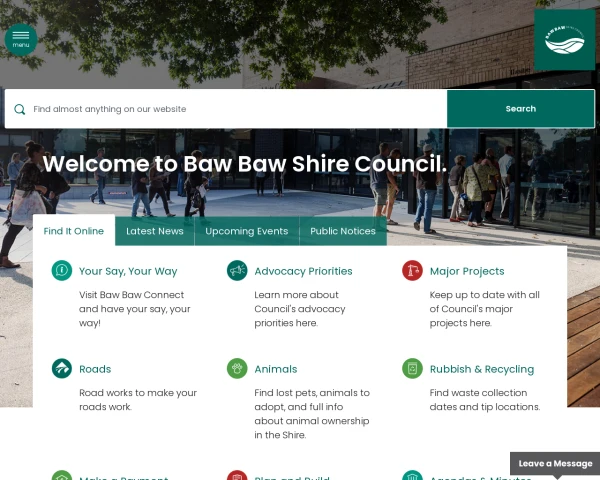
Task: Open the Animals link
Action: coord(276,369)
